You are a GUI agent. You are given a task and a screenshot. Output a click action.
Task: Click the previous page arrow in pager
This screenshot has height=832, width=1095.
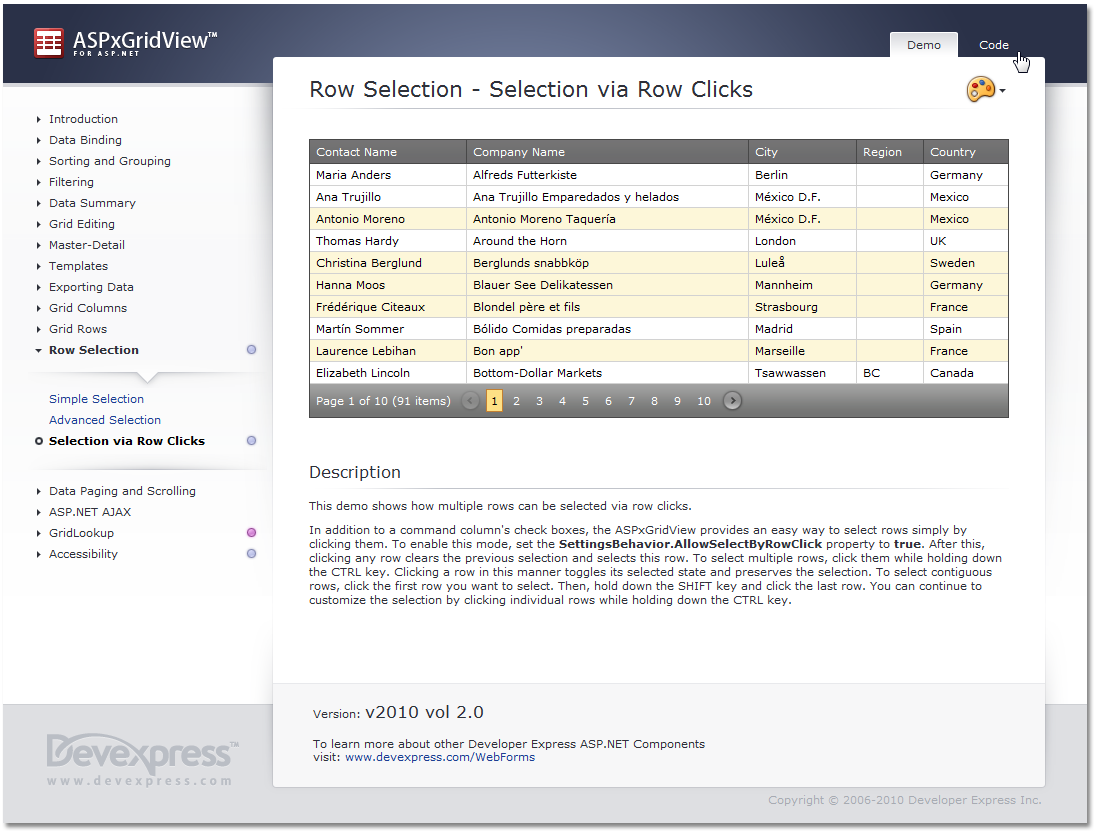470,401
